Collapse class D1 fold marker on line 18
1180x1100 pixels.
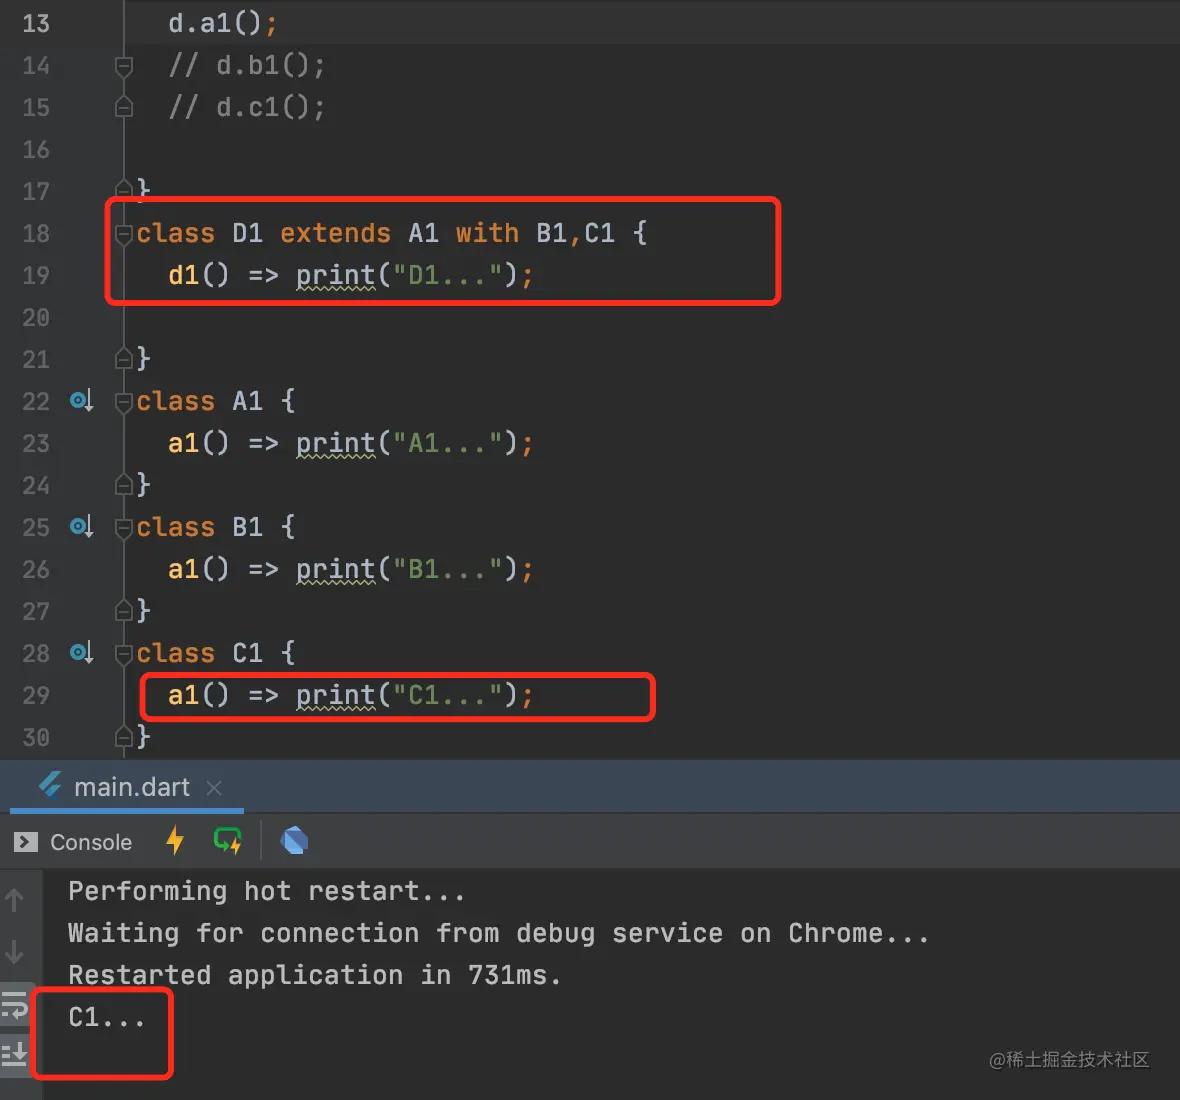(x=123, y=234)
